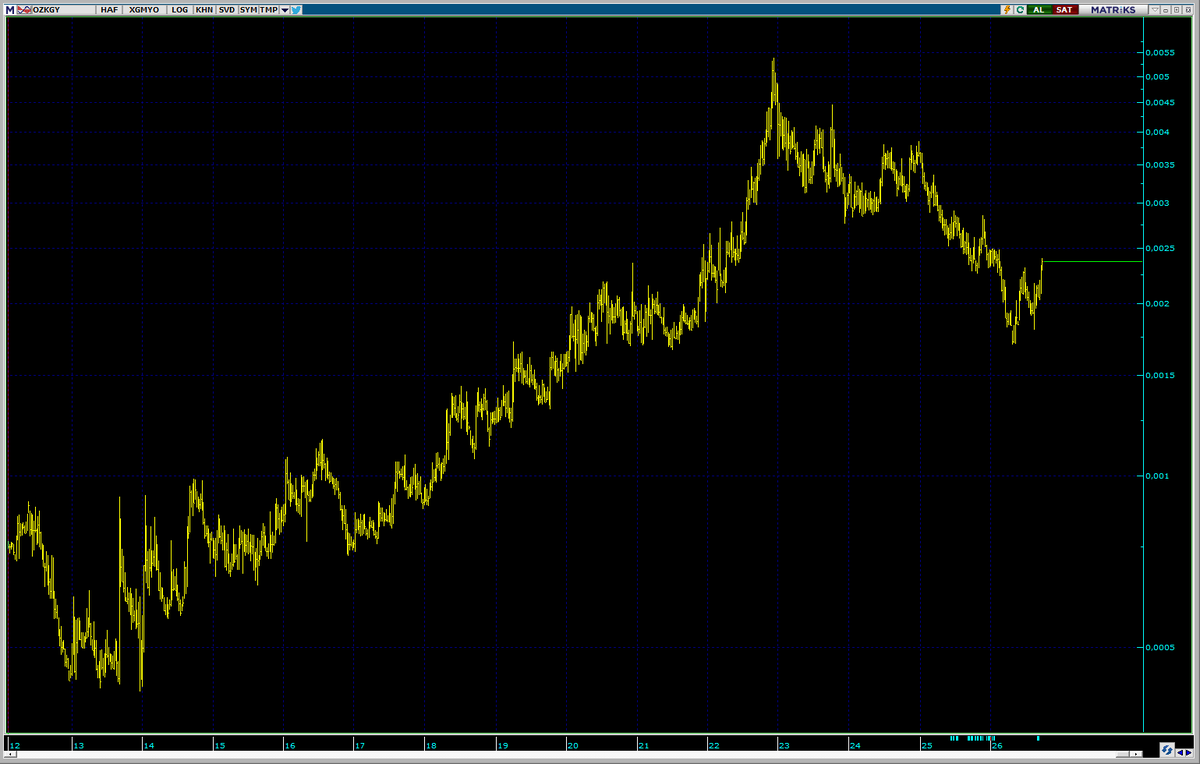Screen dimensions: 1200x764
Task: Click the KHN toolbar button
Action: click(204, 10)
